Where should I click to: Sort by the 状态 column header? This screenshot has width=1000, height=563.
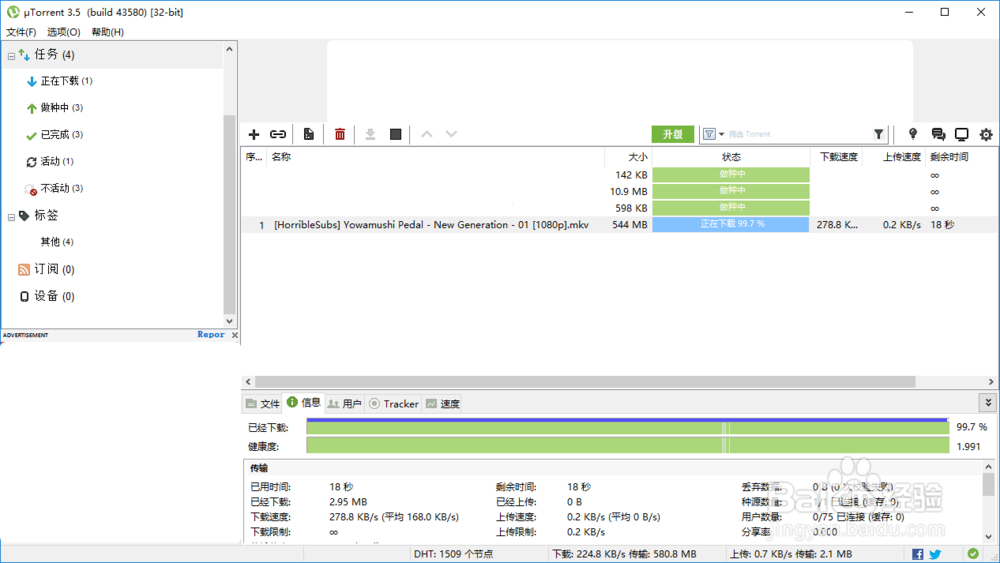731,157
